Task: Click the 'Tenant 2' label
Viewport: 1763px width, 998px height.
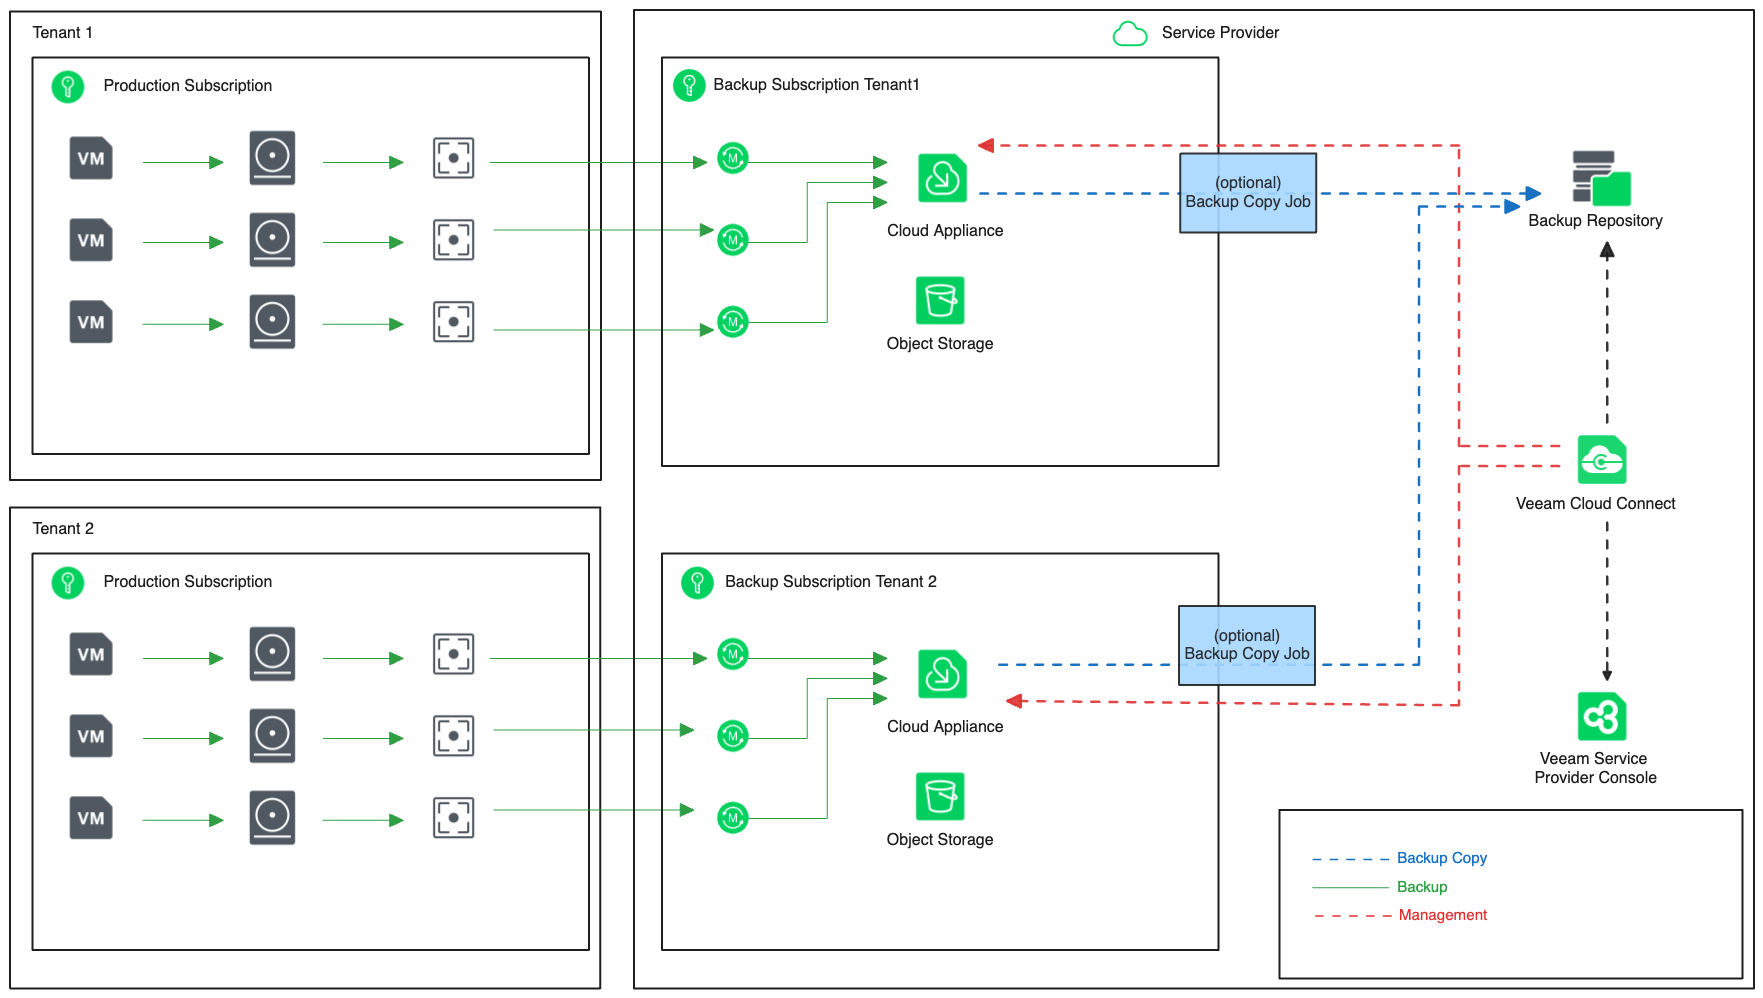Action: 63,529
